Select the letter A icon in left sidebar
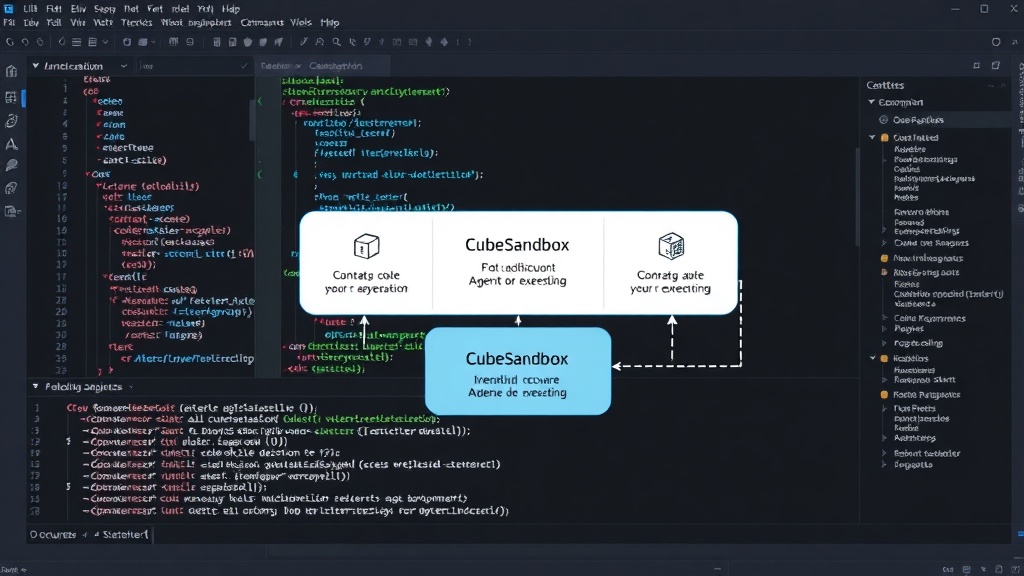 (x=11, y=144)
